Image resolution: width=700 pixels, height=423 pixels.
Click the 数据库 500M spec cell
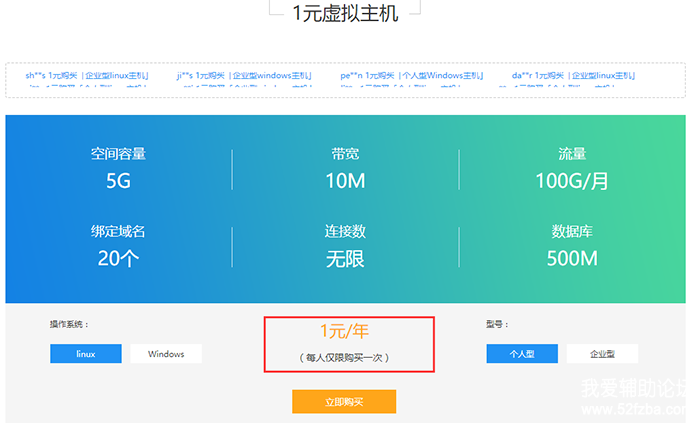coord(572,245)
